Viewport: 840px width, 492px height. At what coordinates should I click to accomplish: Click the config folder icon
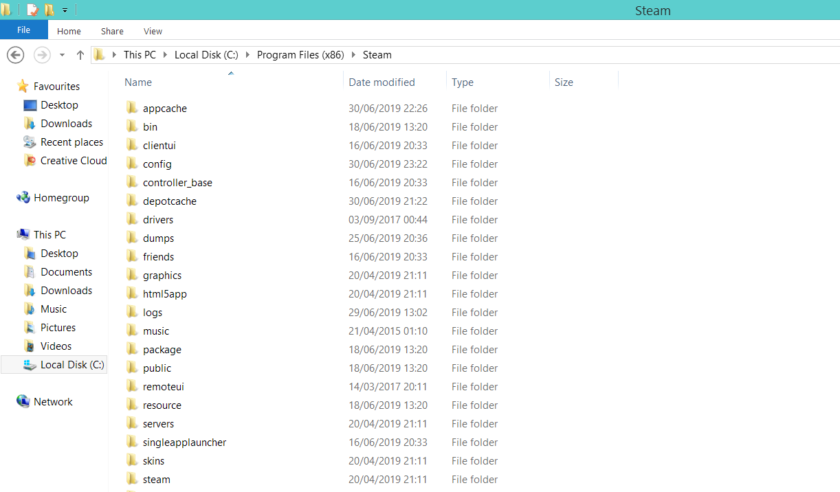132,163
